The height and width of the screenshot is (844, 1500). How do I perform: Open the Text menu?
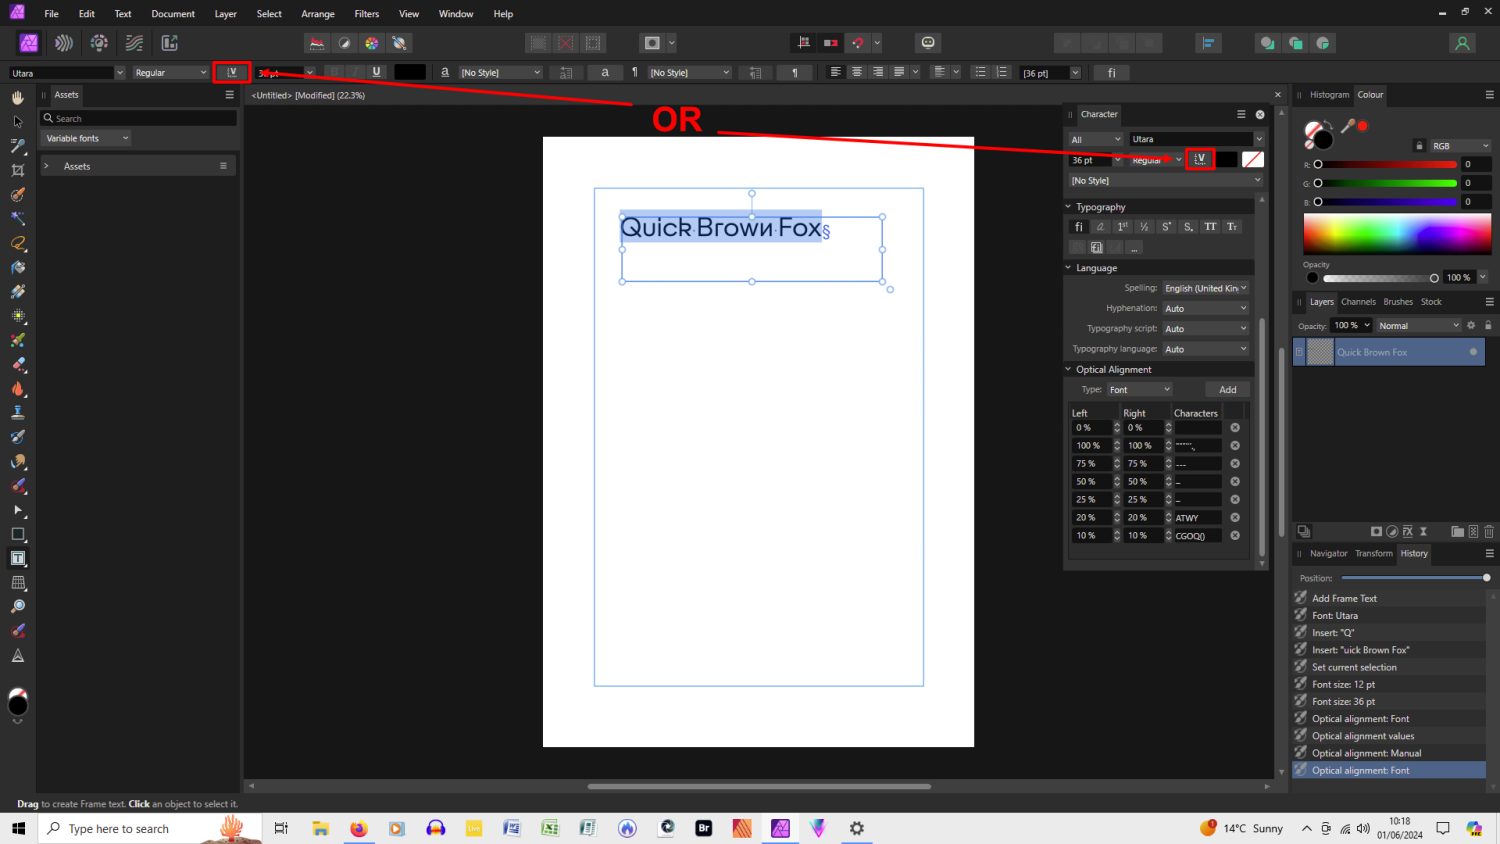click(x=122, y=13)
